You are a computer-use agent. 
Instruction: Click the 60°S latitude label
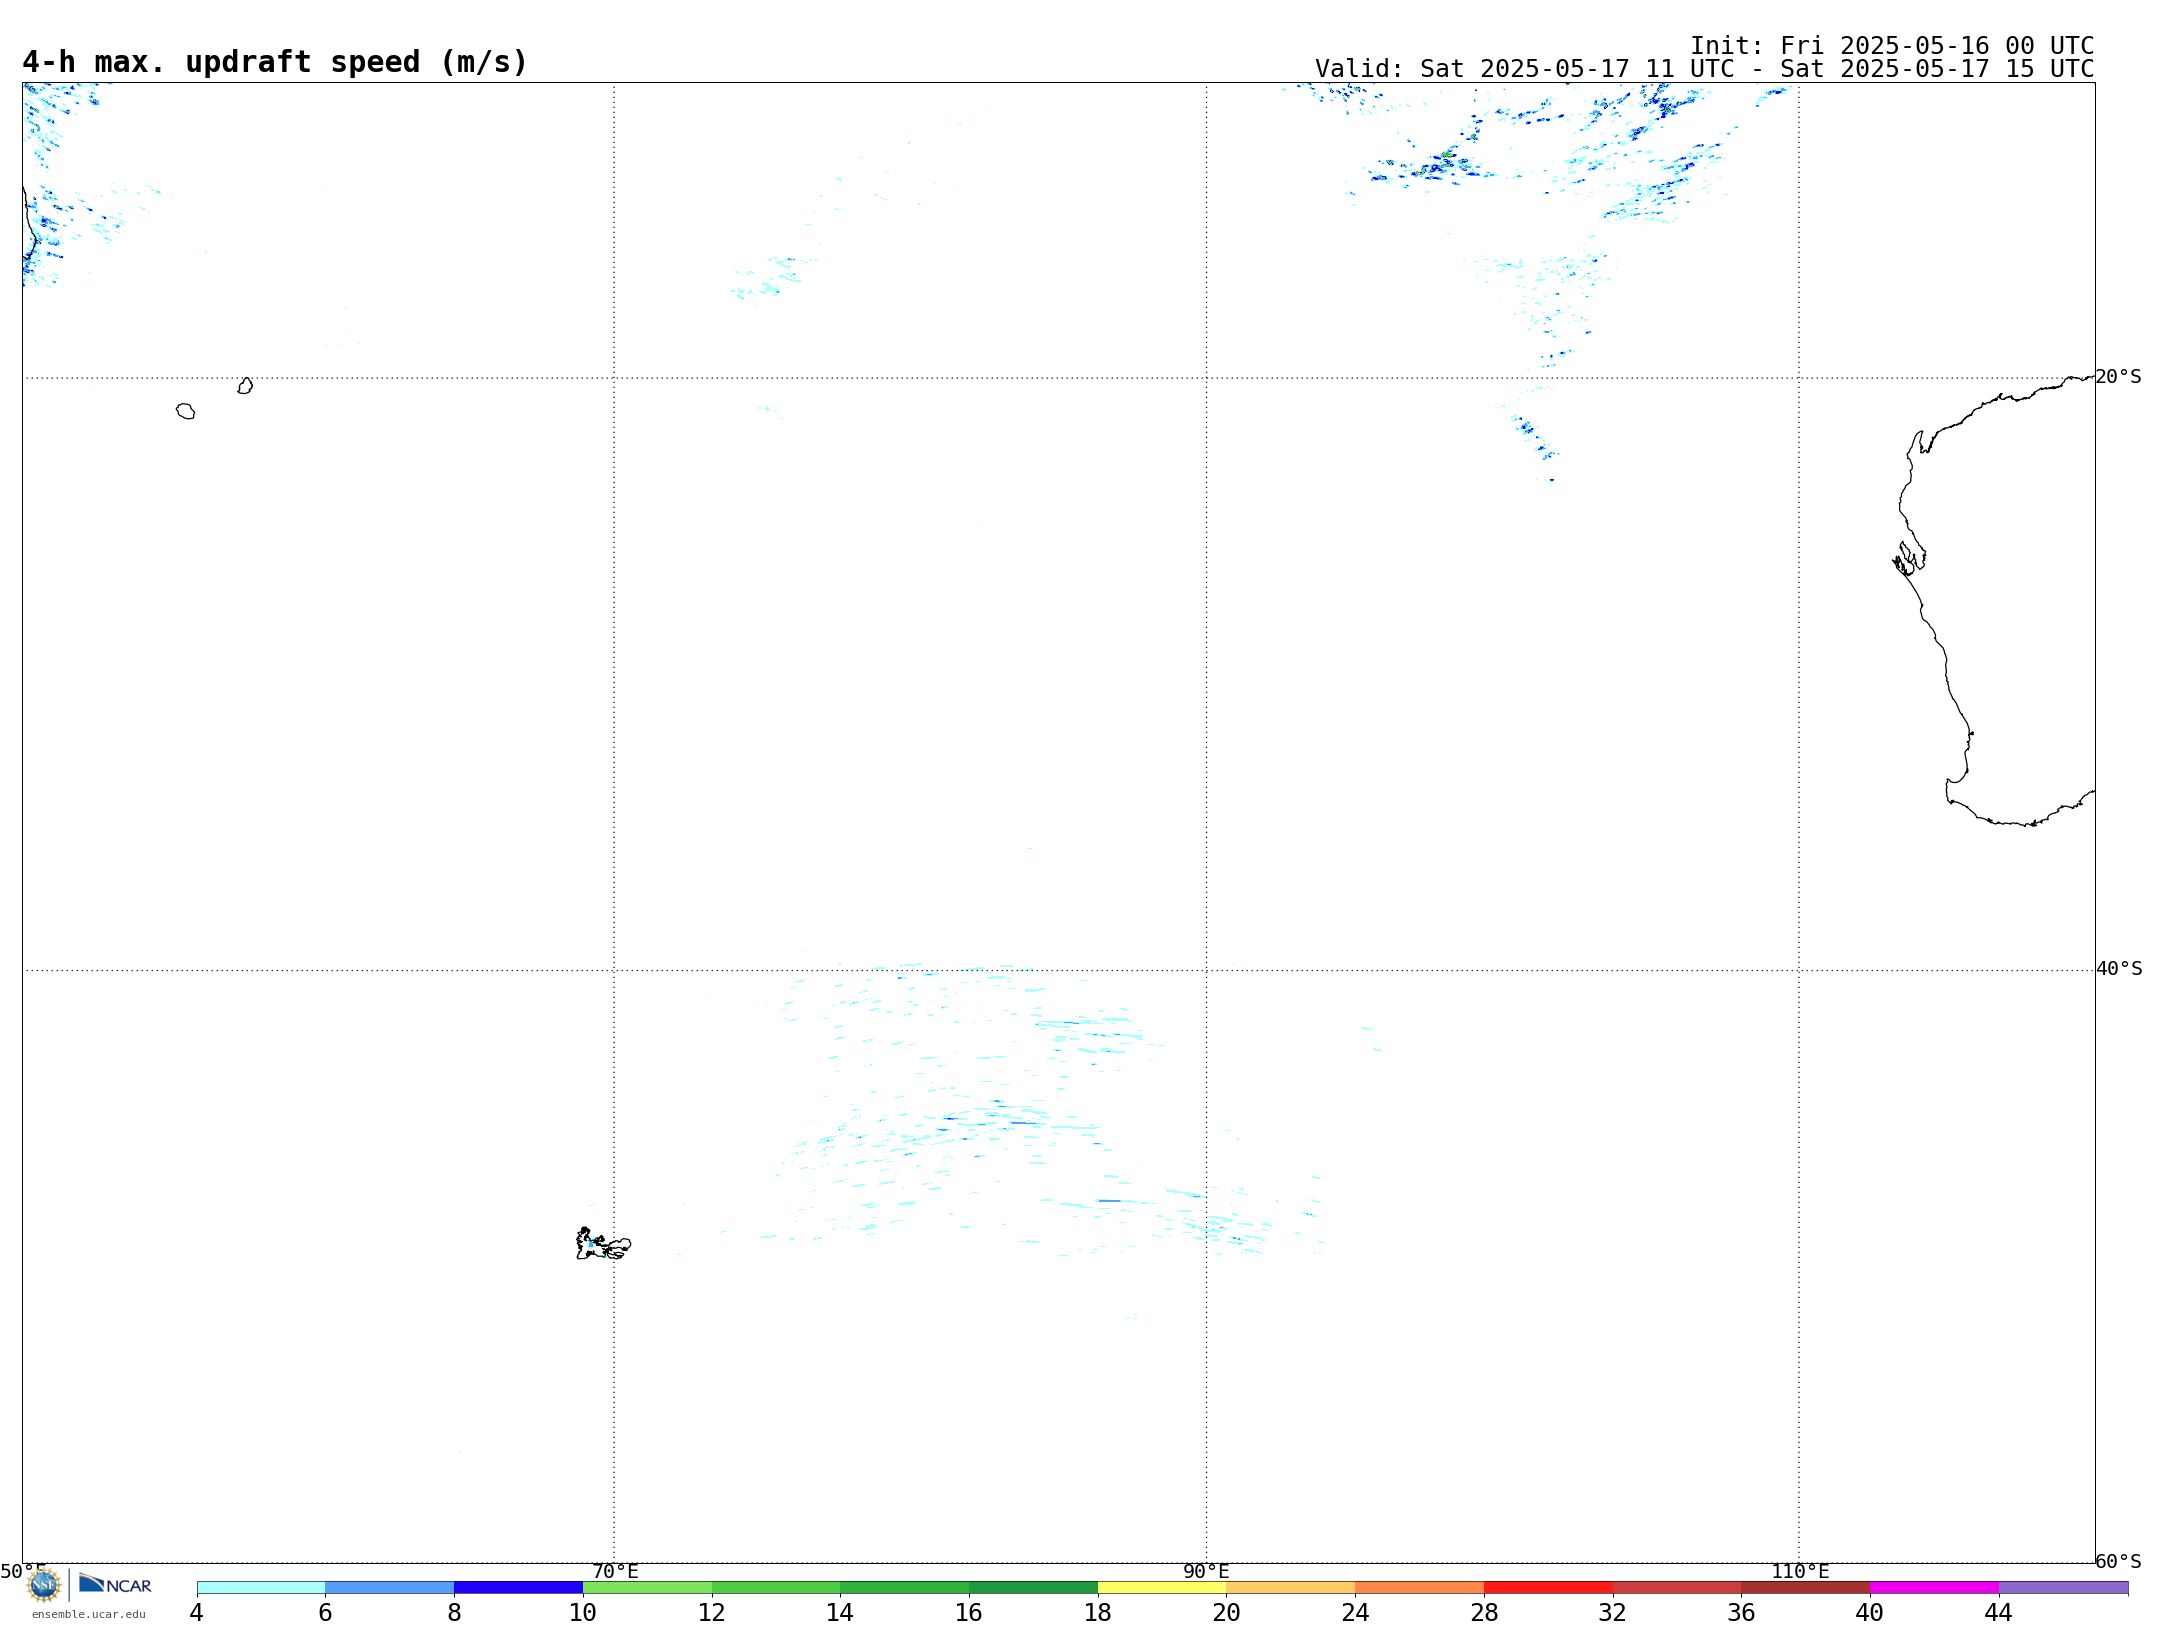tap(2119, 1561)
